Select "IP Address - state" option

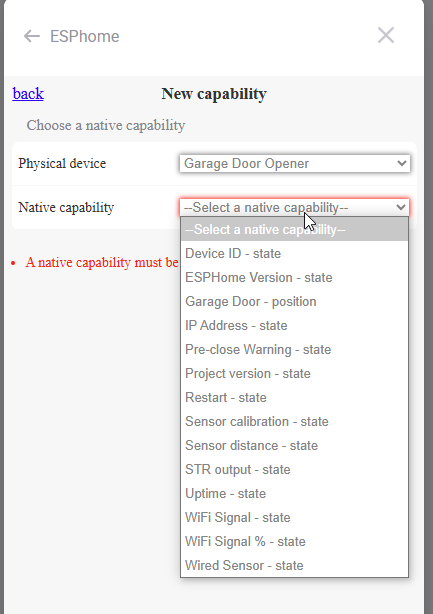pyautogui.click(x=294, y=325)
